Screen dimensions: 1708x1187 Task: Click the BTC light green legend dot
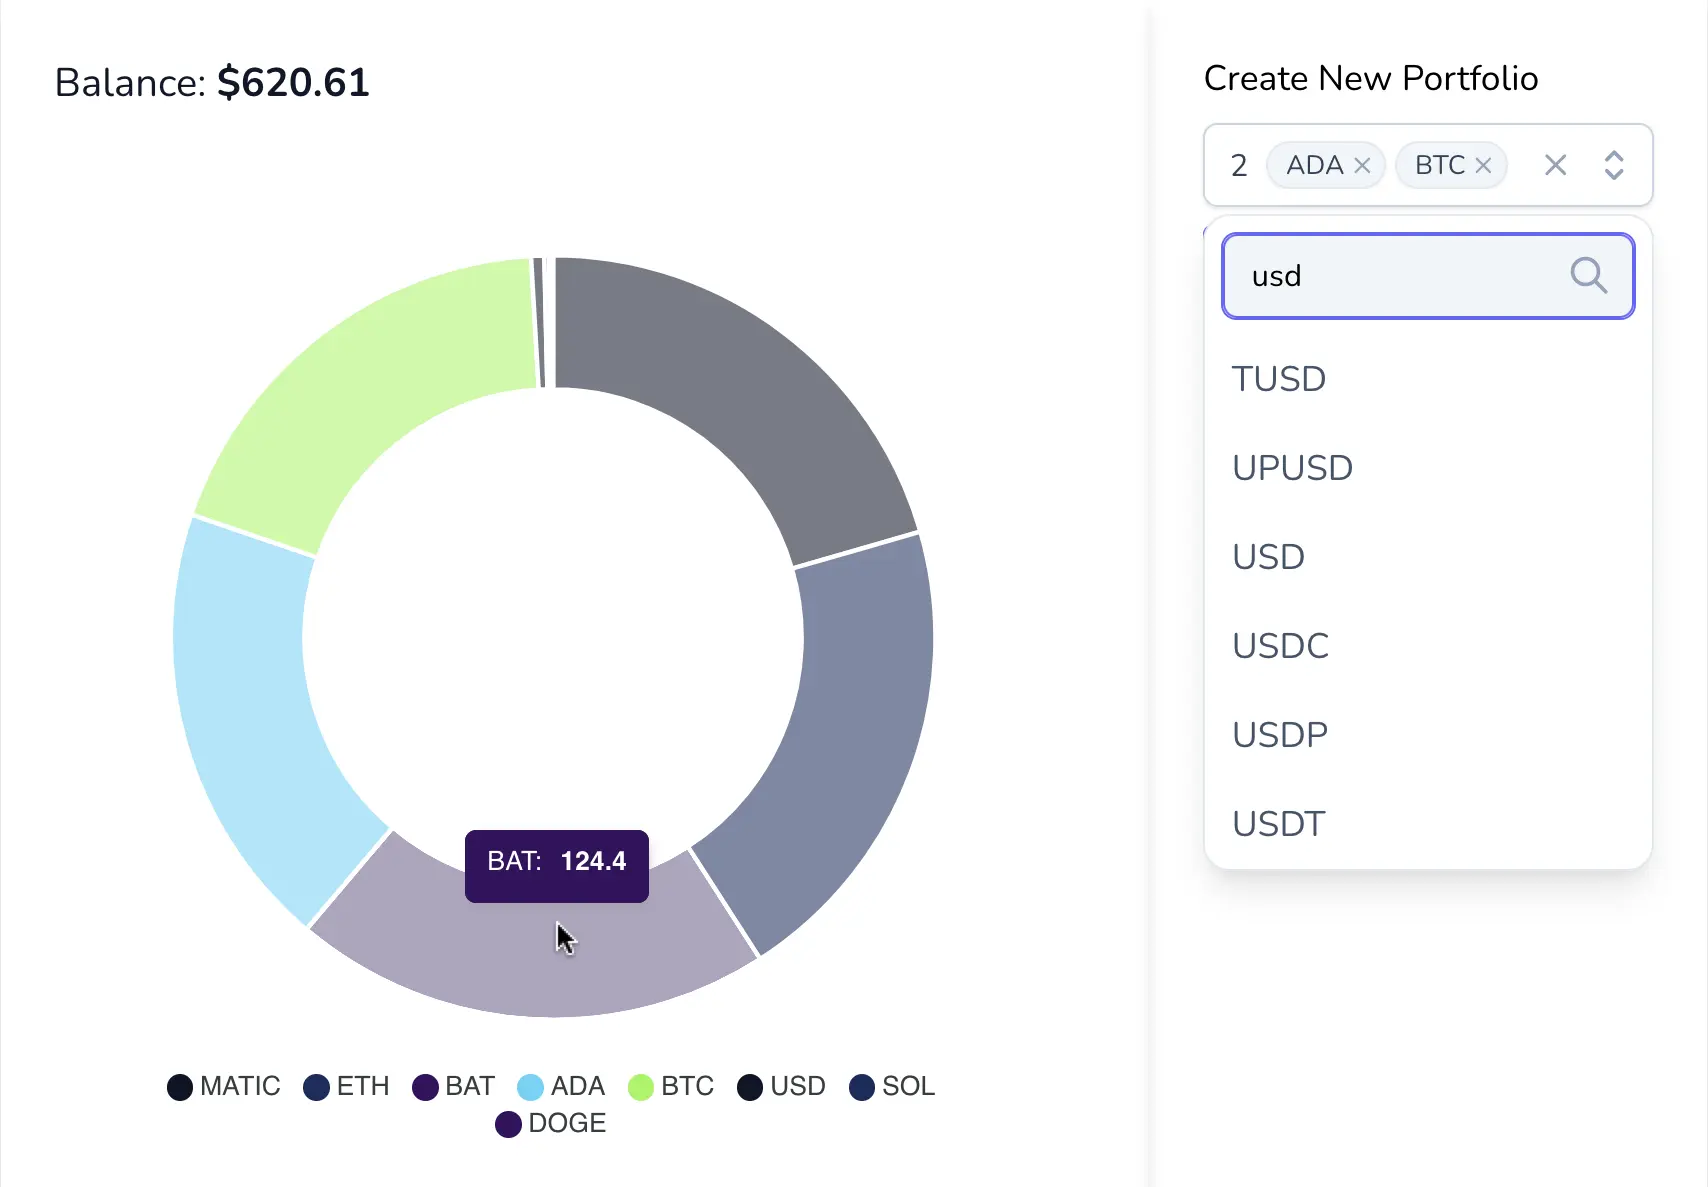point(640,1087)
